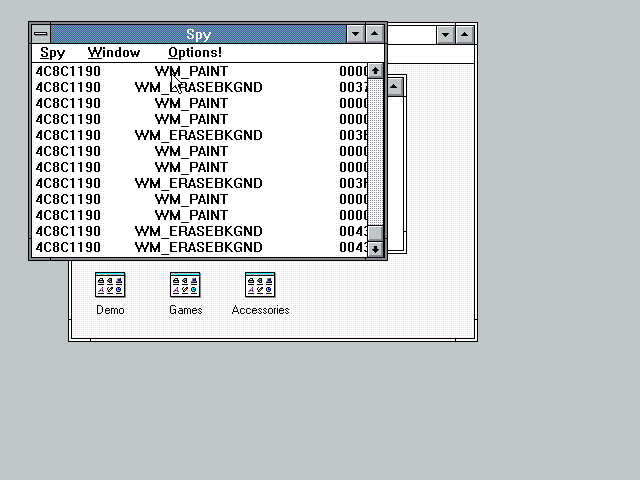640x480 pixels.
Task: Minimize the Spy window
Action: point(355,34)
